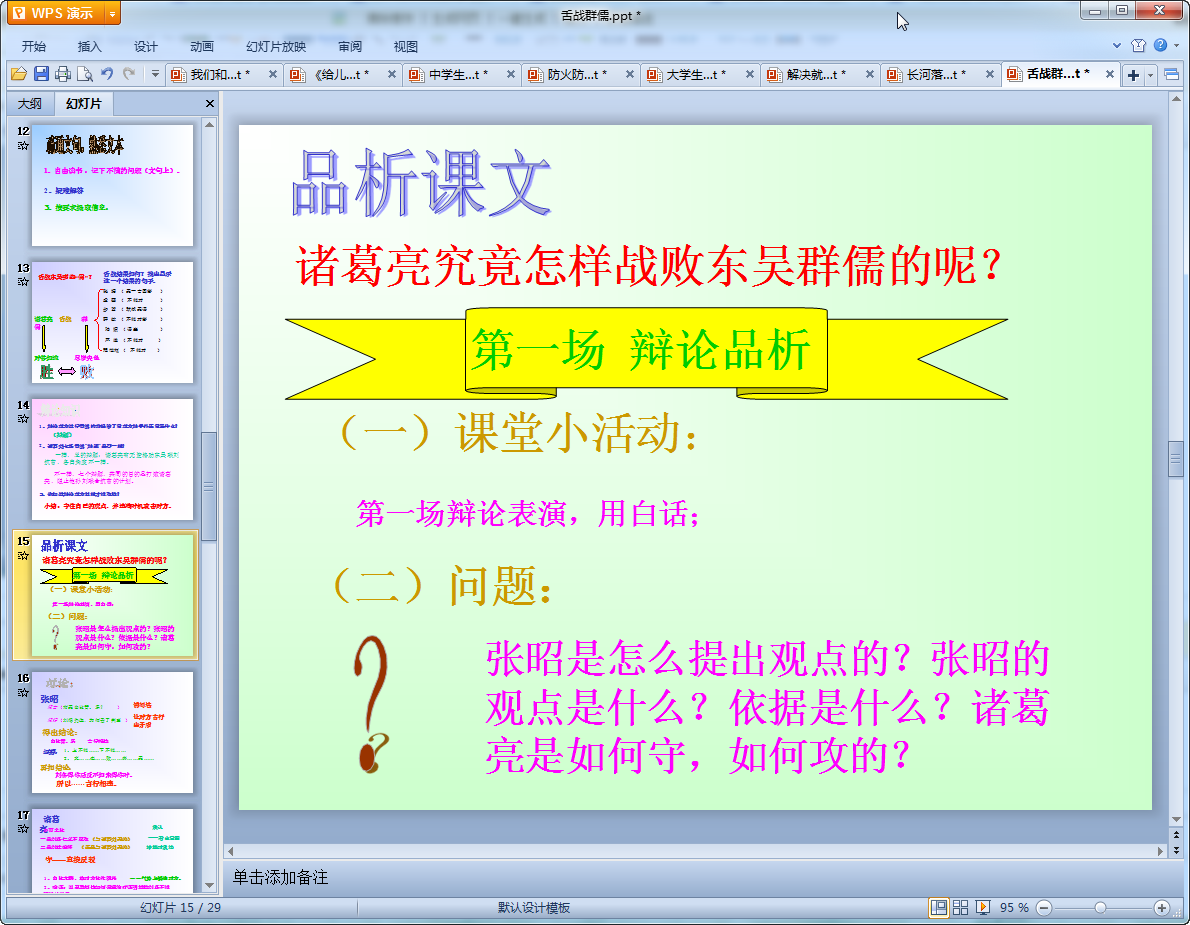Select the 幻灯片 slides pane tab
This screenshot has height=925, width=1190.
point(83,103)
